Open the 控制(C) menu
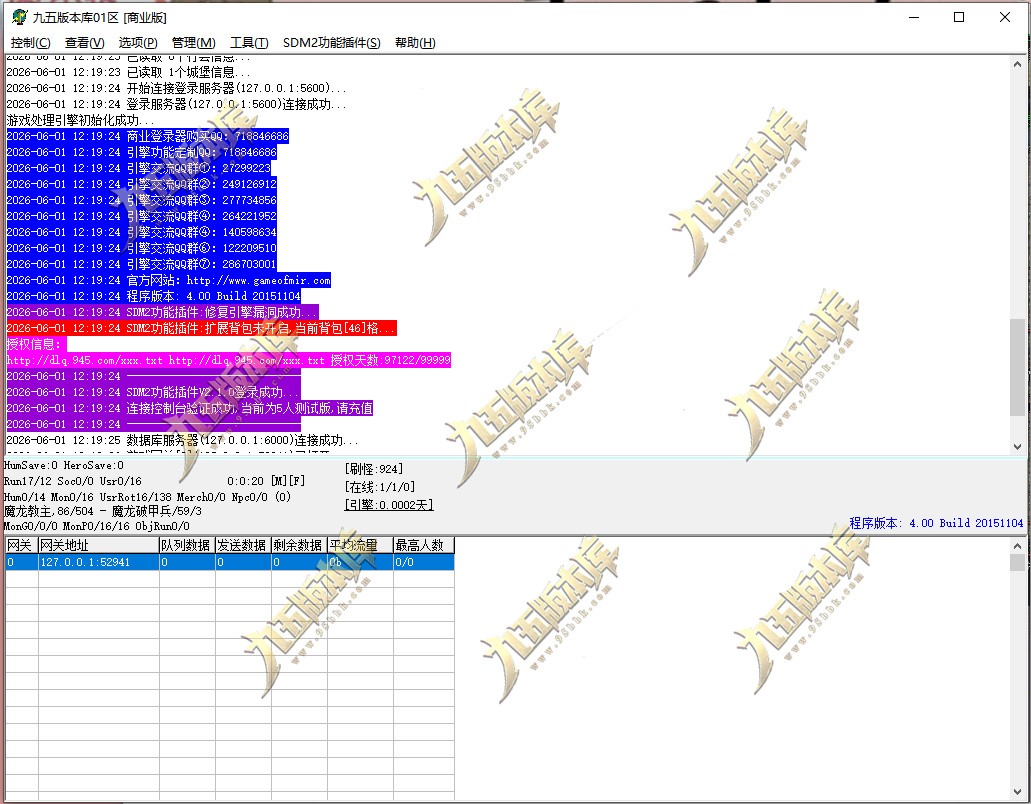Image resolution: width=1031 pixels, height=804 pixels. 30,43
